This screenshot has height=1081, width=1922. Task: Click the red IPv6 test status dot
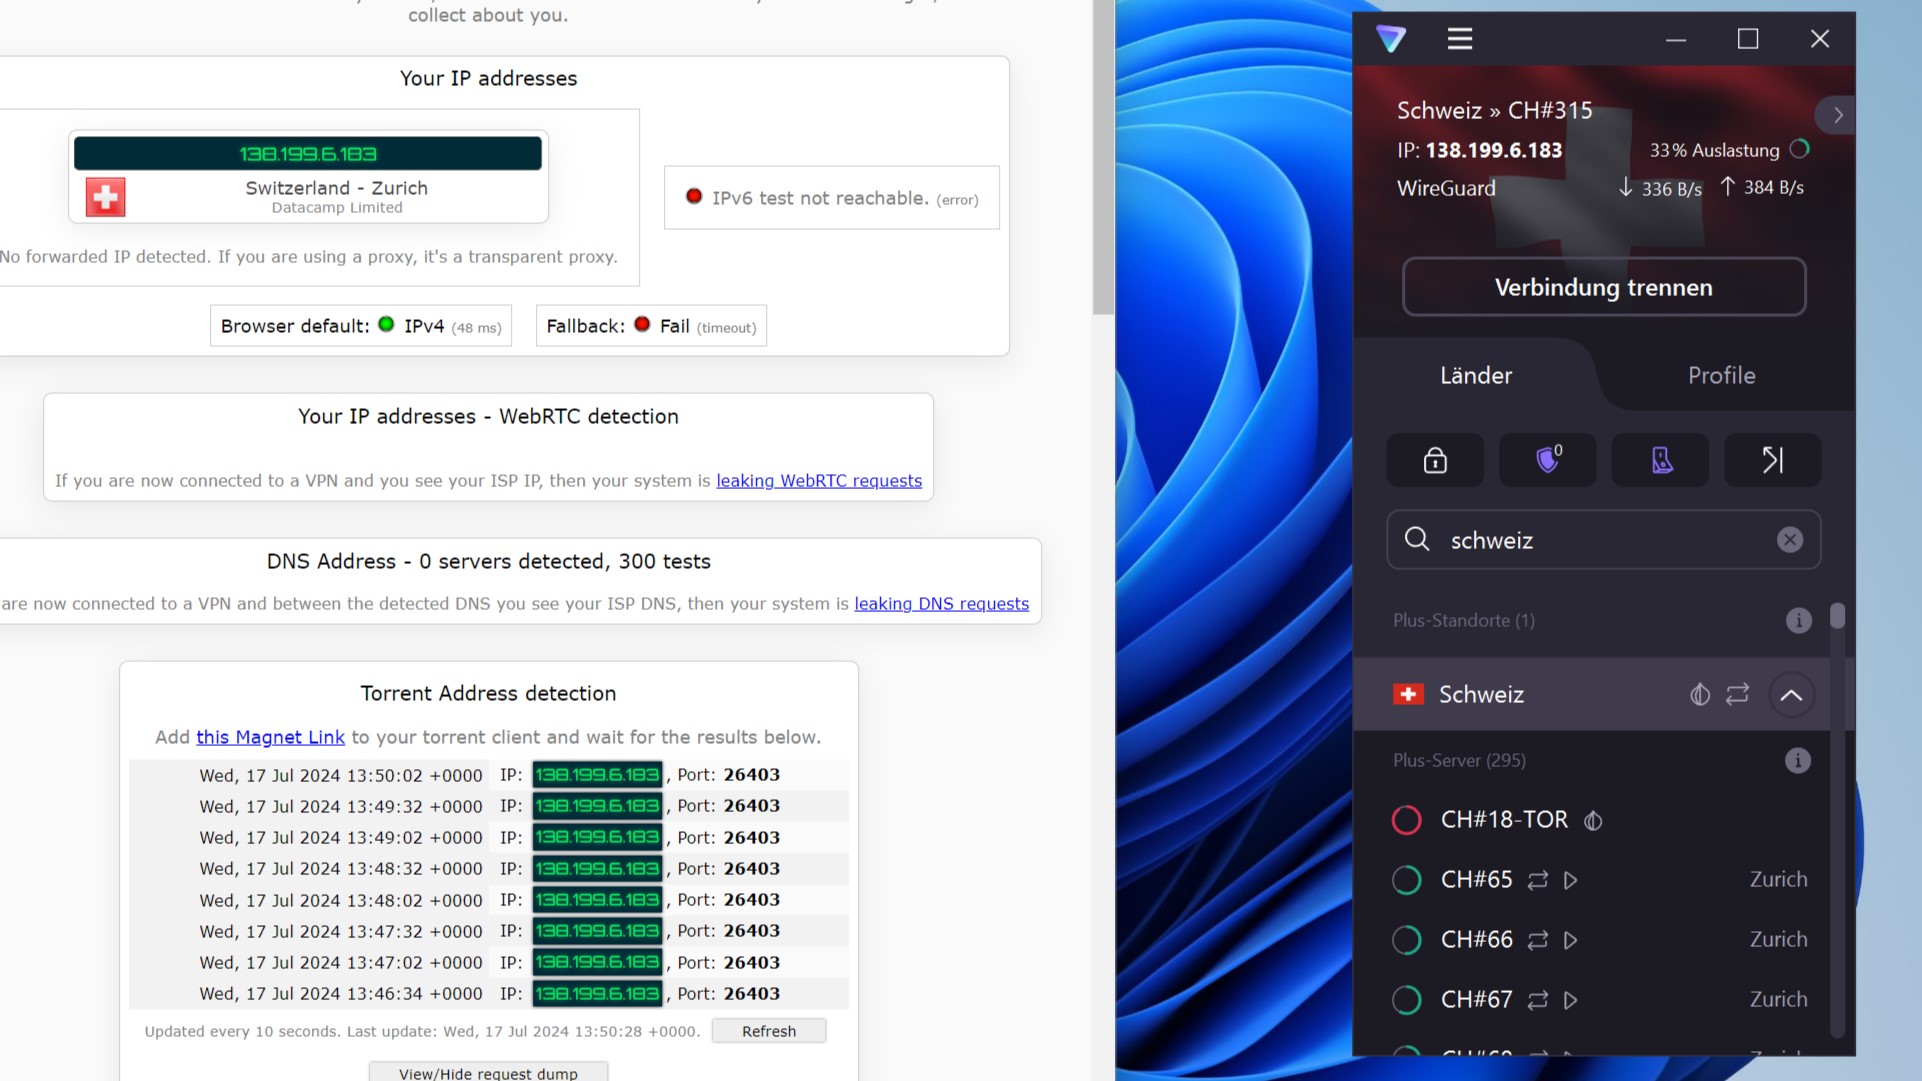[693, 196]
